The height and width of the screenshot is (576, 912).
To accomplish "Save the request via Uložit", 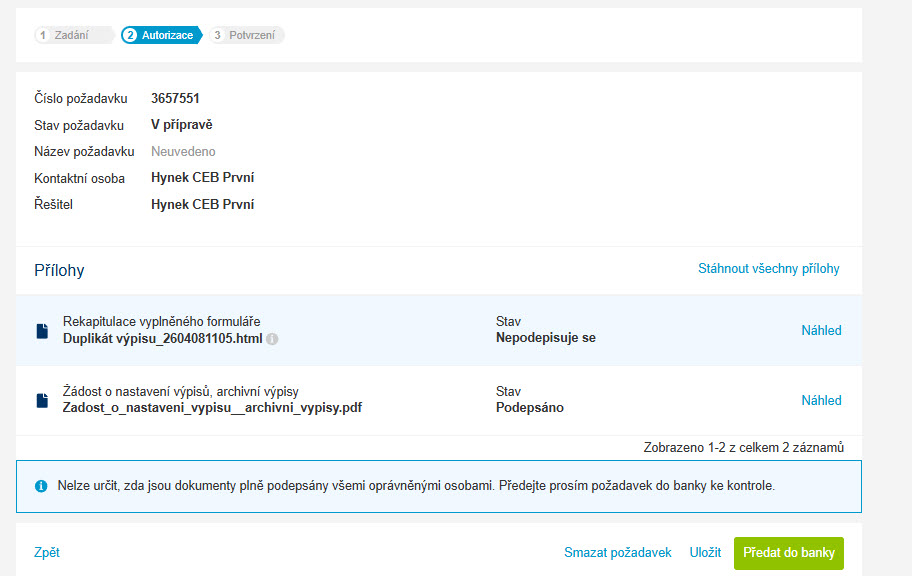I will click(705, 553).
